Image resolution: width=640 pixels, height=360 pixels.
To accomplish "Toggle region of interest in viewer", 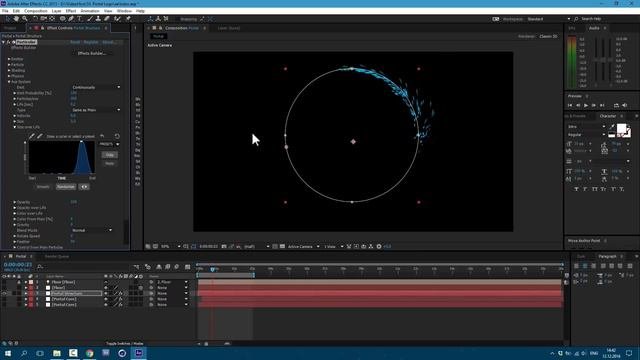I will pos(275,247).
